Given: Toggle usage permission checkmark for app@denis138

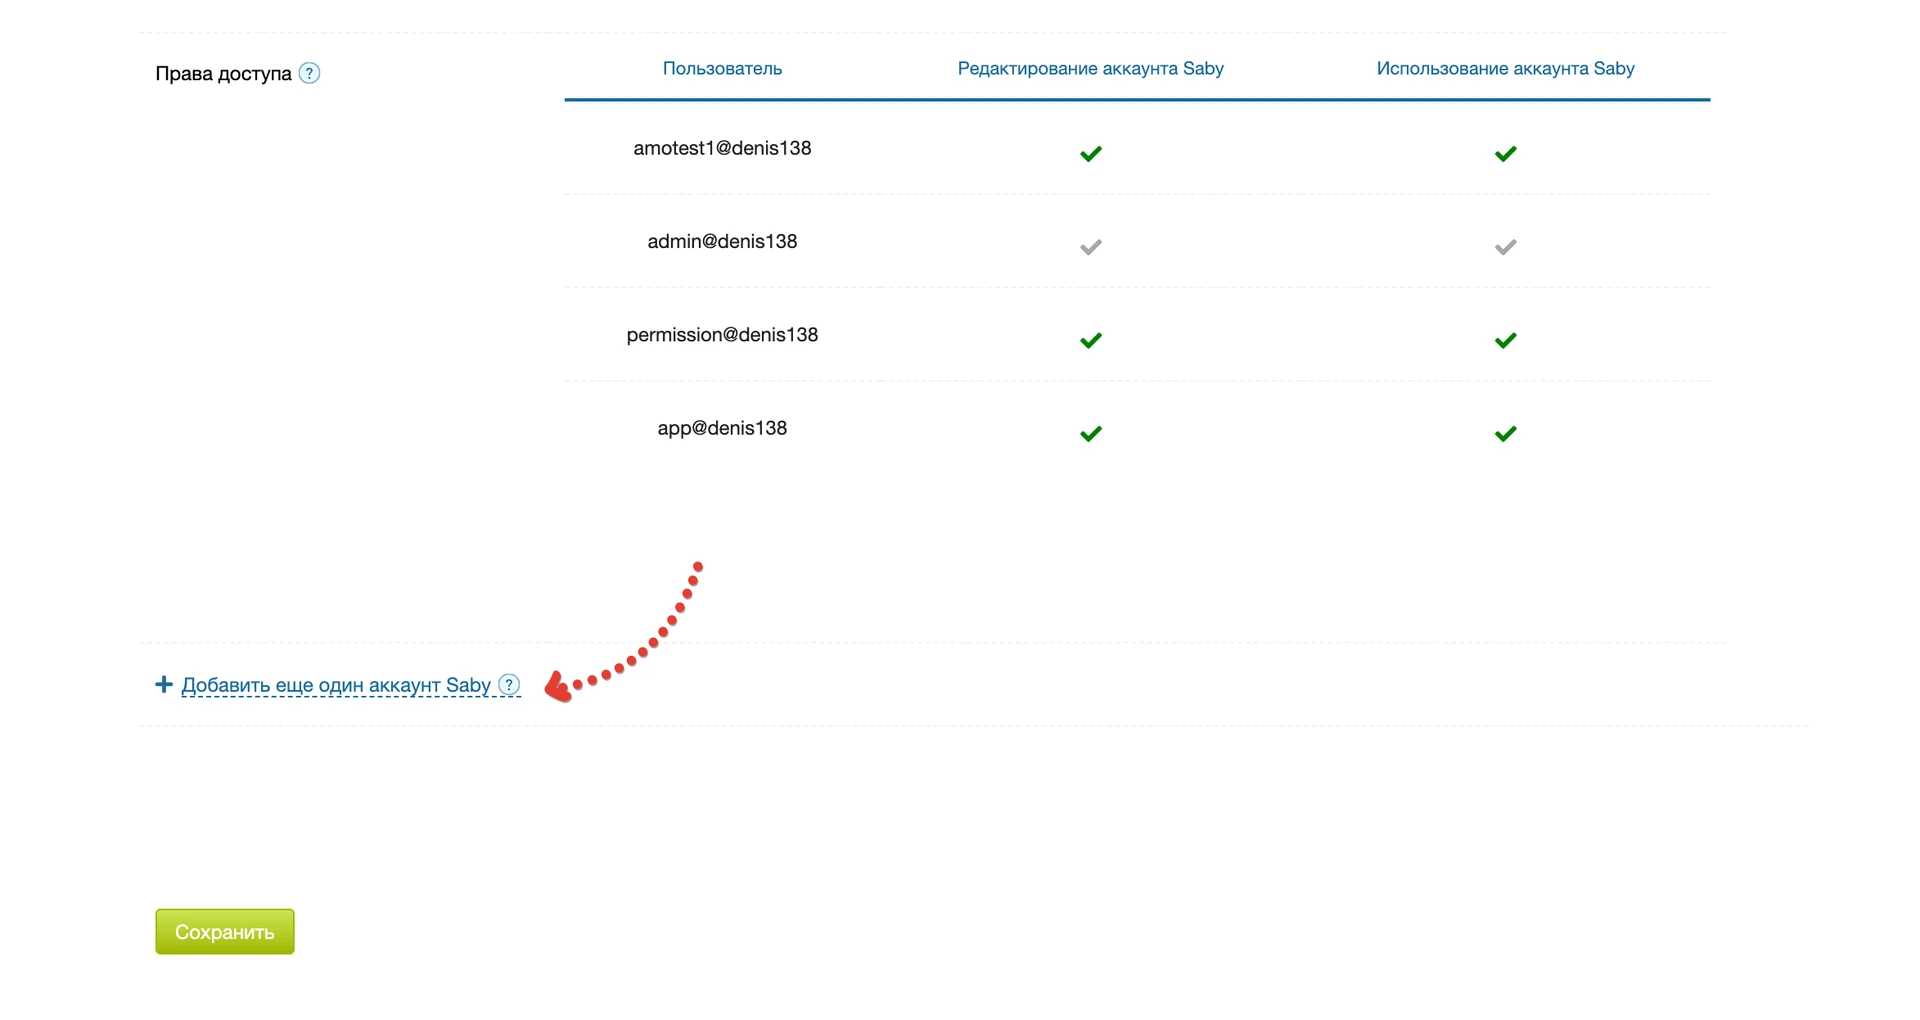Looking at the screenshot, I should tap(1505, 433).
